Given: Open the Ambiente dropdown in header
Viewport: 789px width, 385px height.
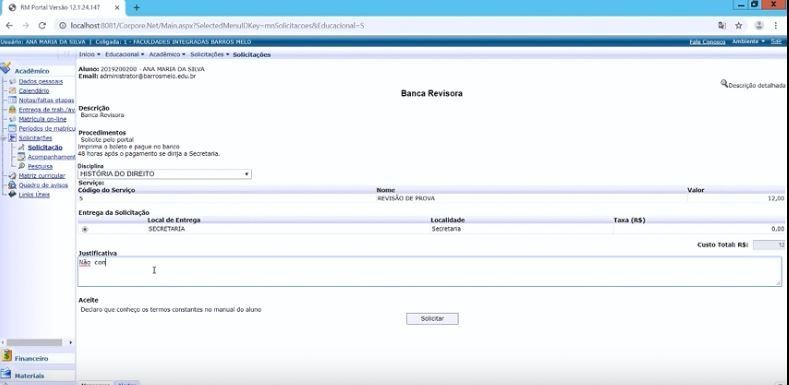Looking at the screenshot, I should [x=749, y=41].
